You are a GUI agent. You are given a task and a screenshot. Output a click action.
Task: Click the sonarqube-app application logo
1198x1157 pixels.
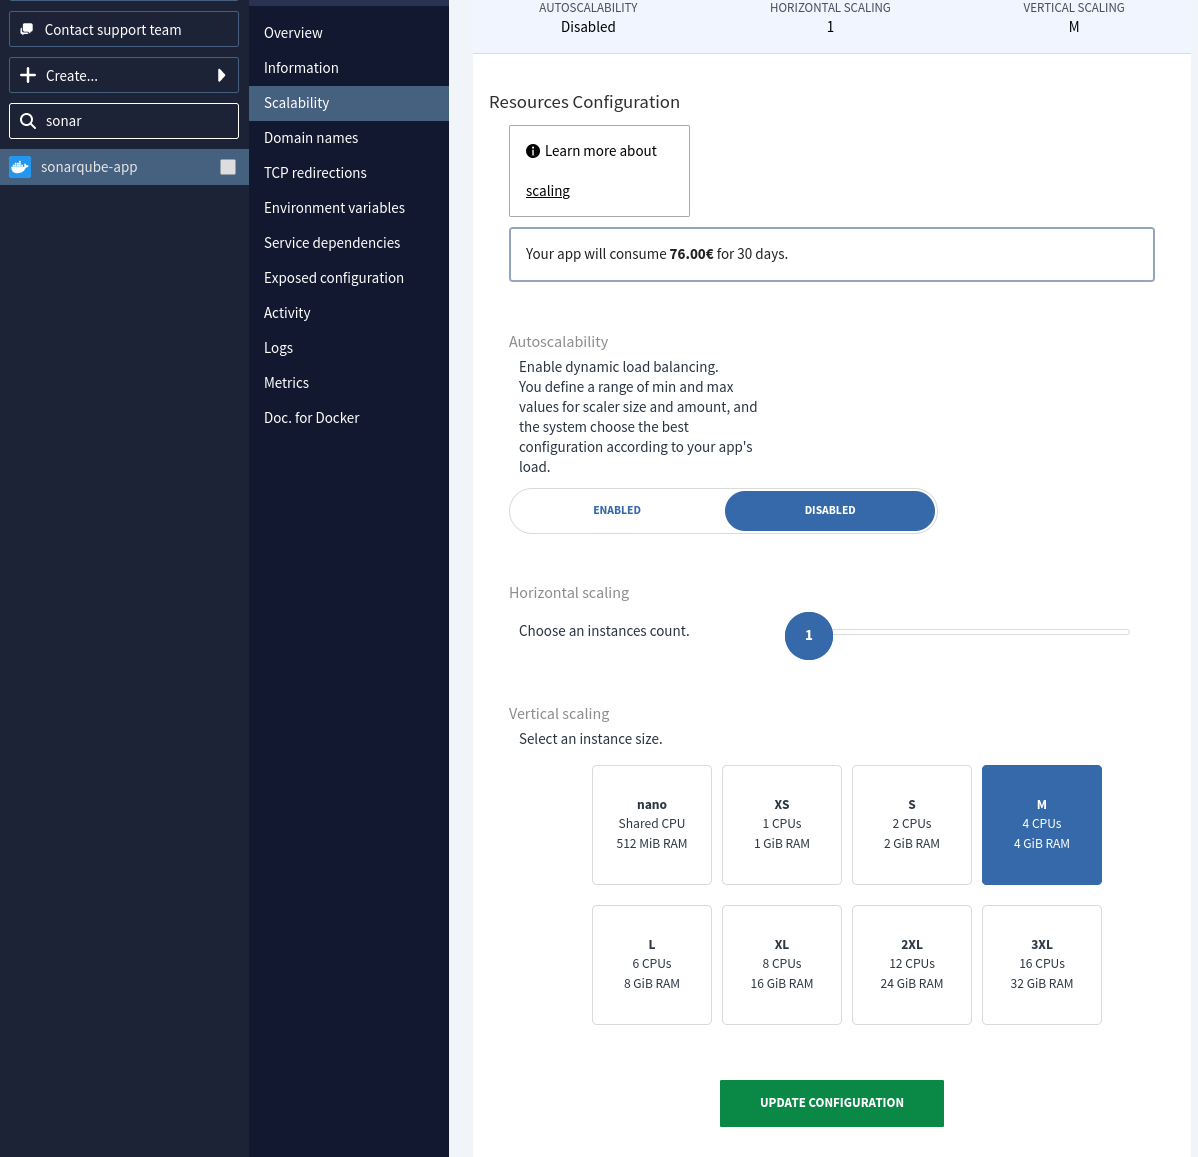click(20, 166)
